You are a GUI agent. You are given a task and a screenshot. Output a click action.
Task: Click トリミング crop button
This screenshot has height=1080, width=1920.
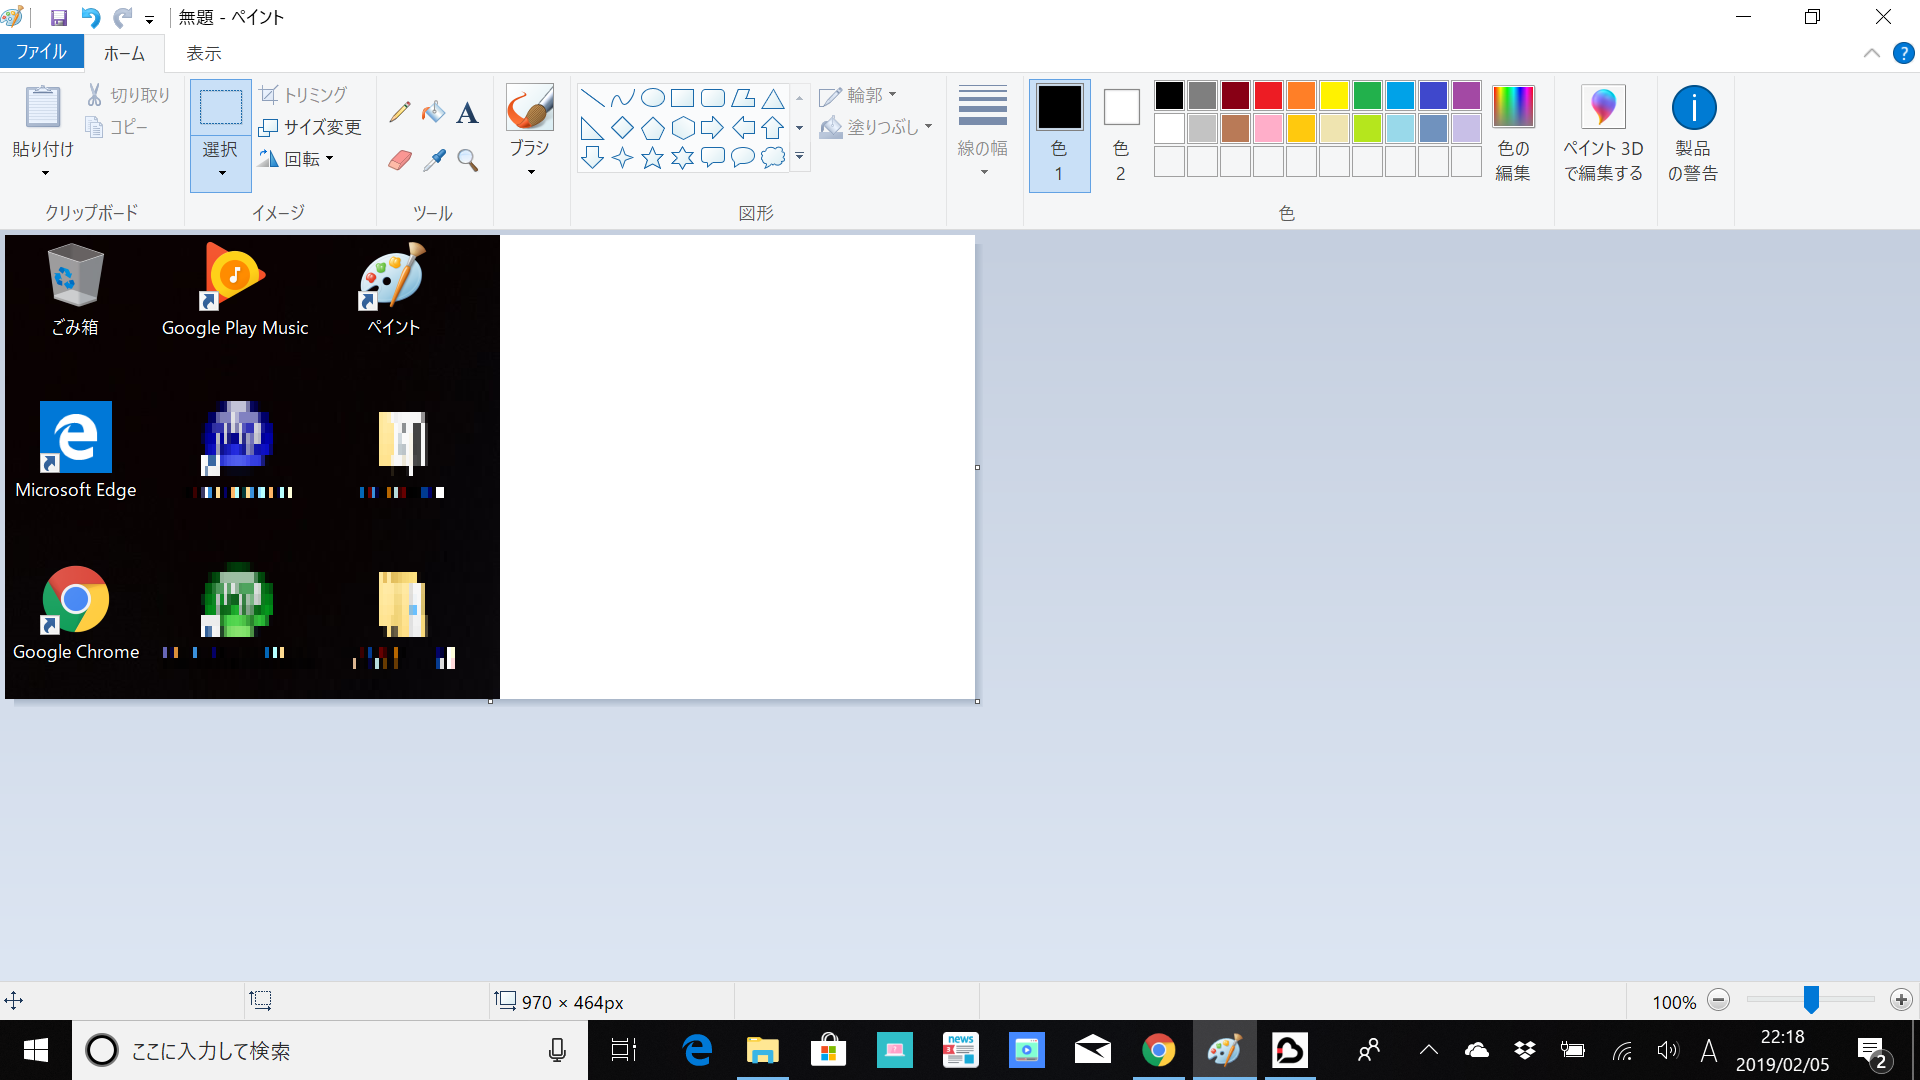pos(303,95)
